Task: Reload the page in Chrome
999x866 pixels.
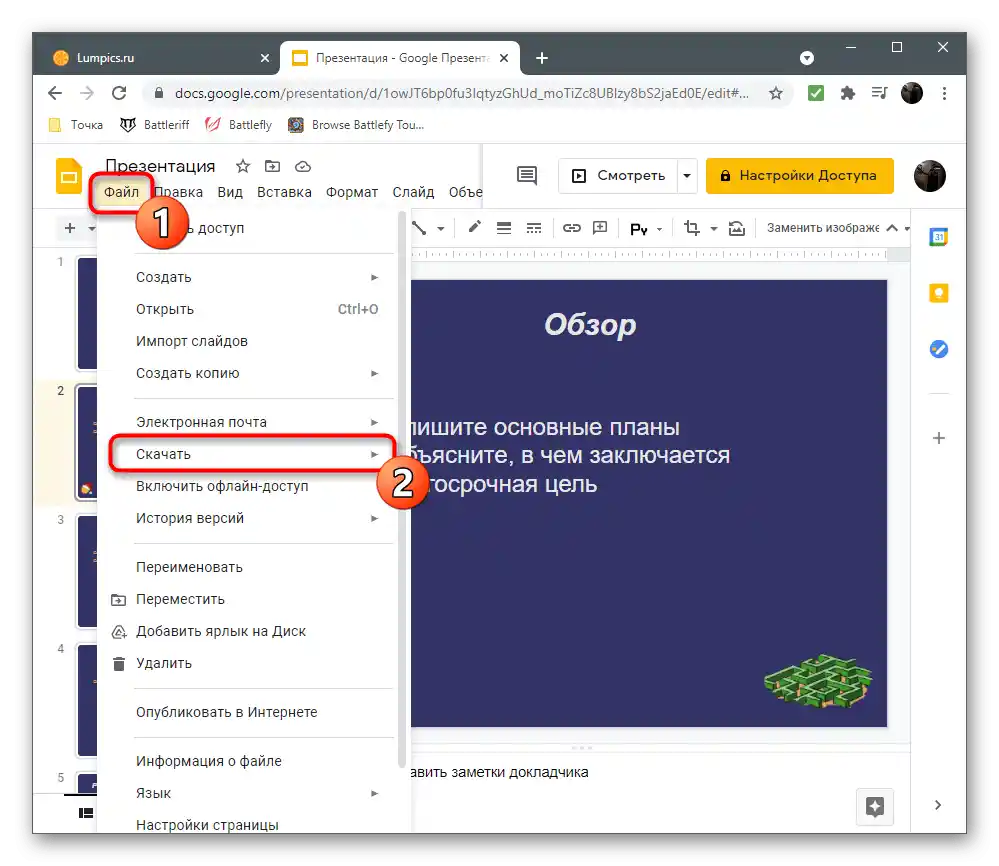Action: pos(119,94)
